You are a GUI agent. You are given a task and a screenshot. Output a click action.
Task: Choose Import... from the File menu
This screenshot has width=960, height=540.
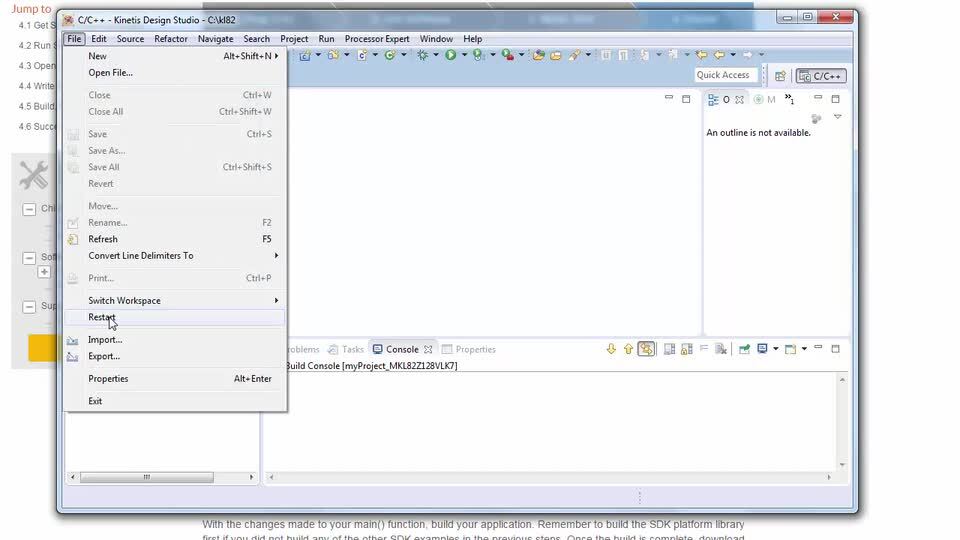[175, 339]
